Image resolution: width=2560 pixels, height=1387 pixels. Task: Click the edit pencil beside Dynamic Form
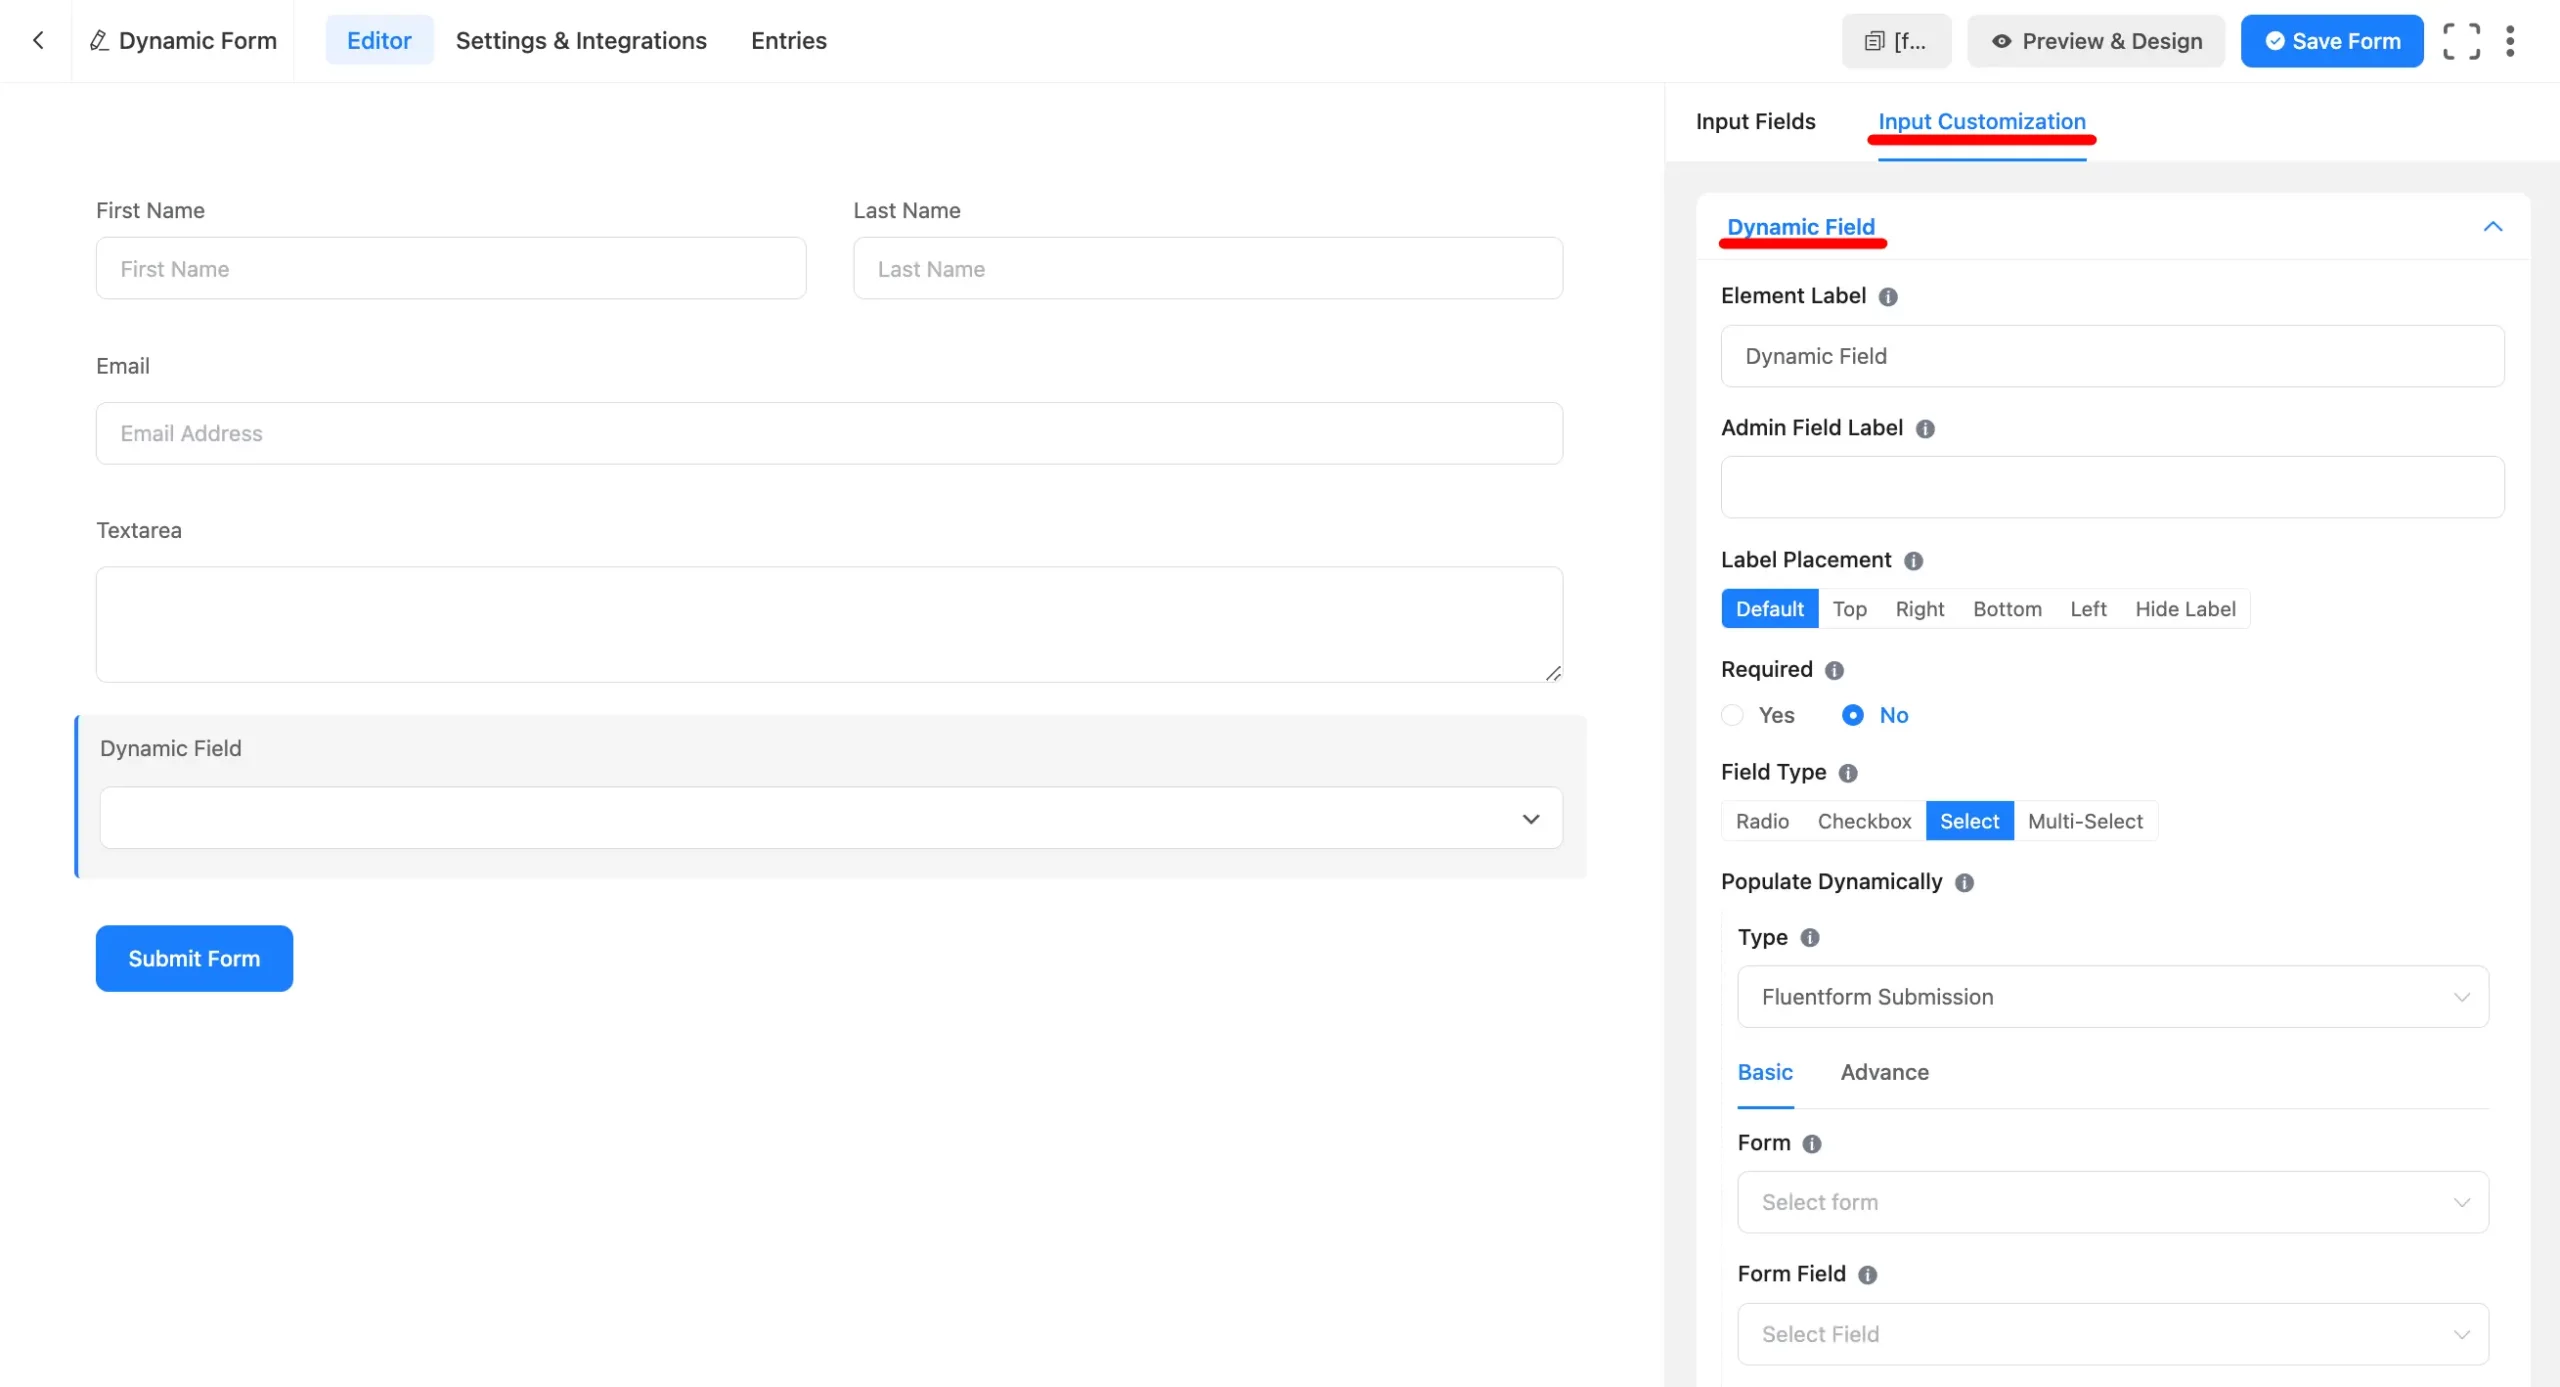pyautogui.click(x=98, y=40)
